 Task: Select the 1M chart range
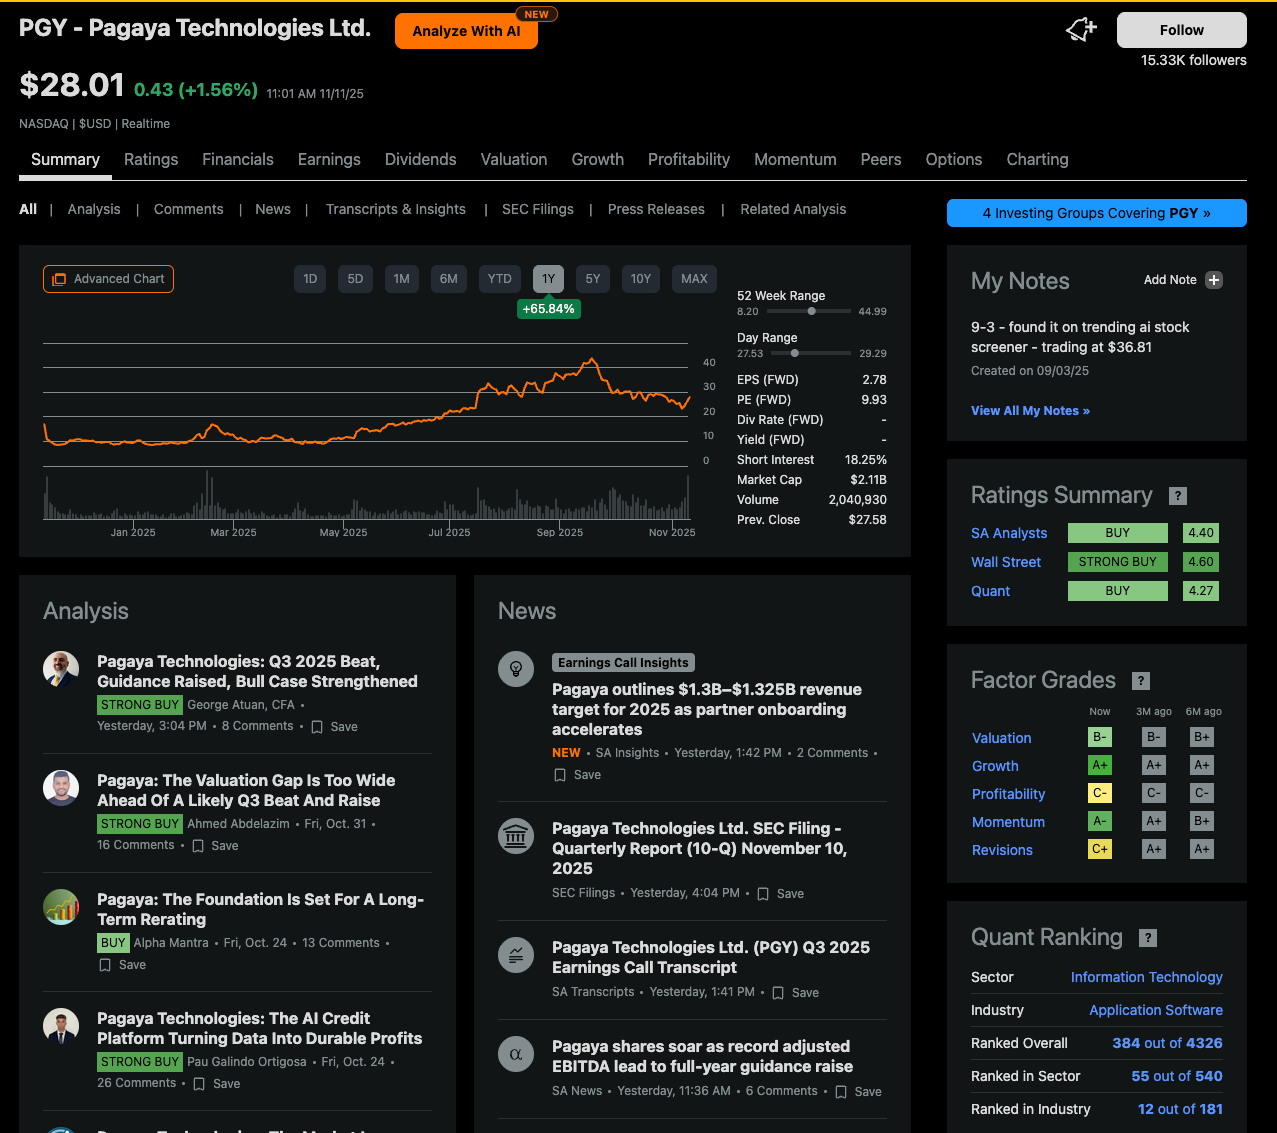401,279
